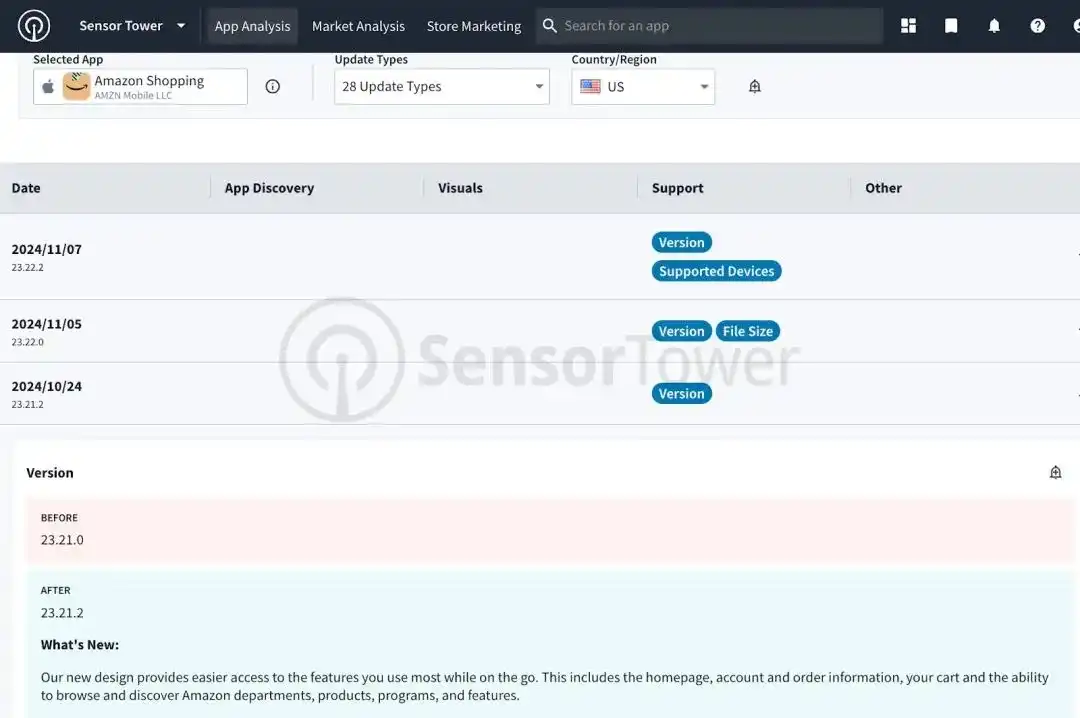Click the search magnifier icon

(550, 26)
